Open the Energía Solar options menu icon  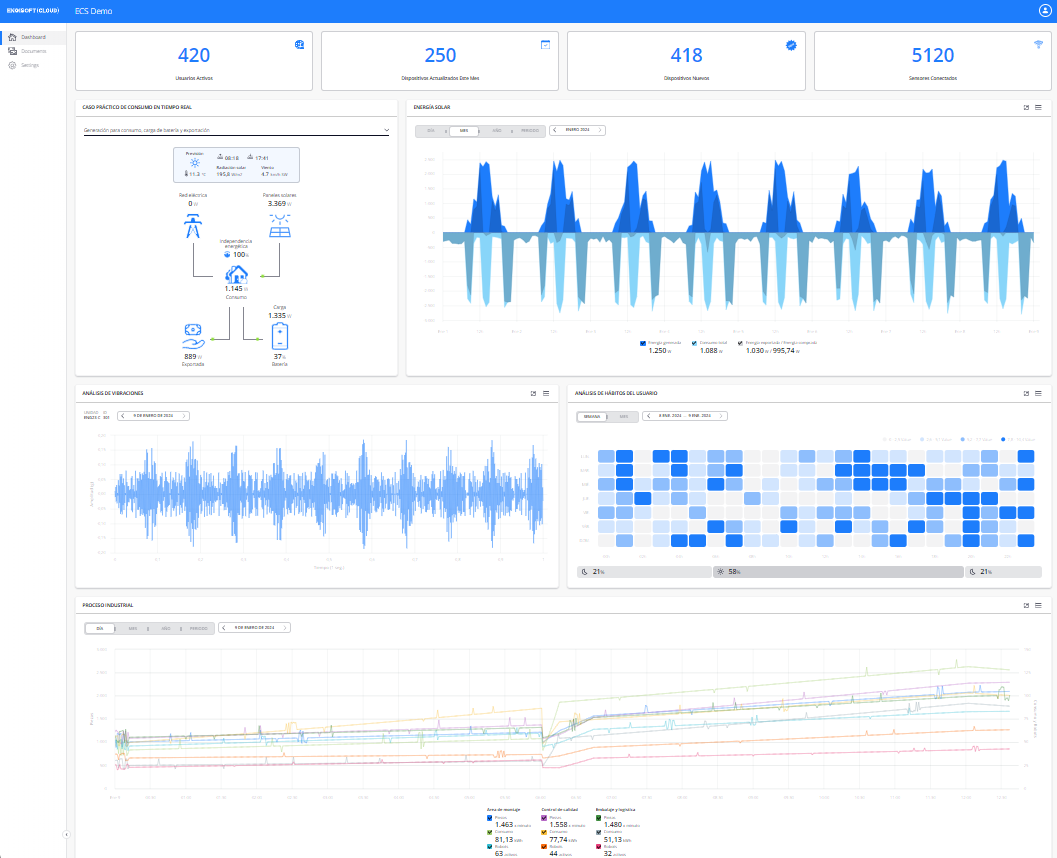[1038, 107]
